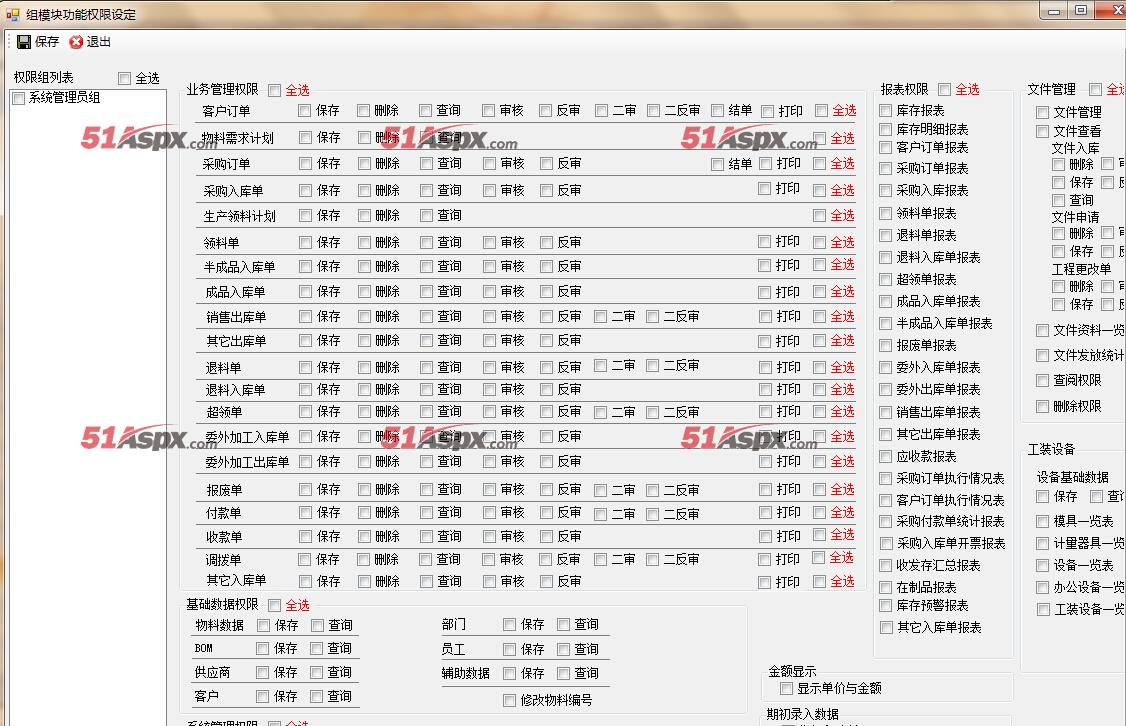Viewport: 1126px width, 726px height.
Task: Check the 模具一览表 option
Action: (x=1042, y=521)
